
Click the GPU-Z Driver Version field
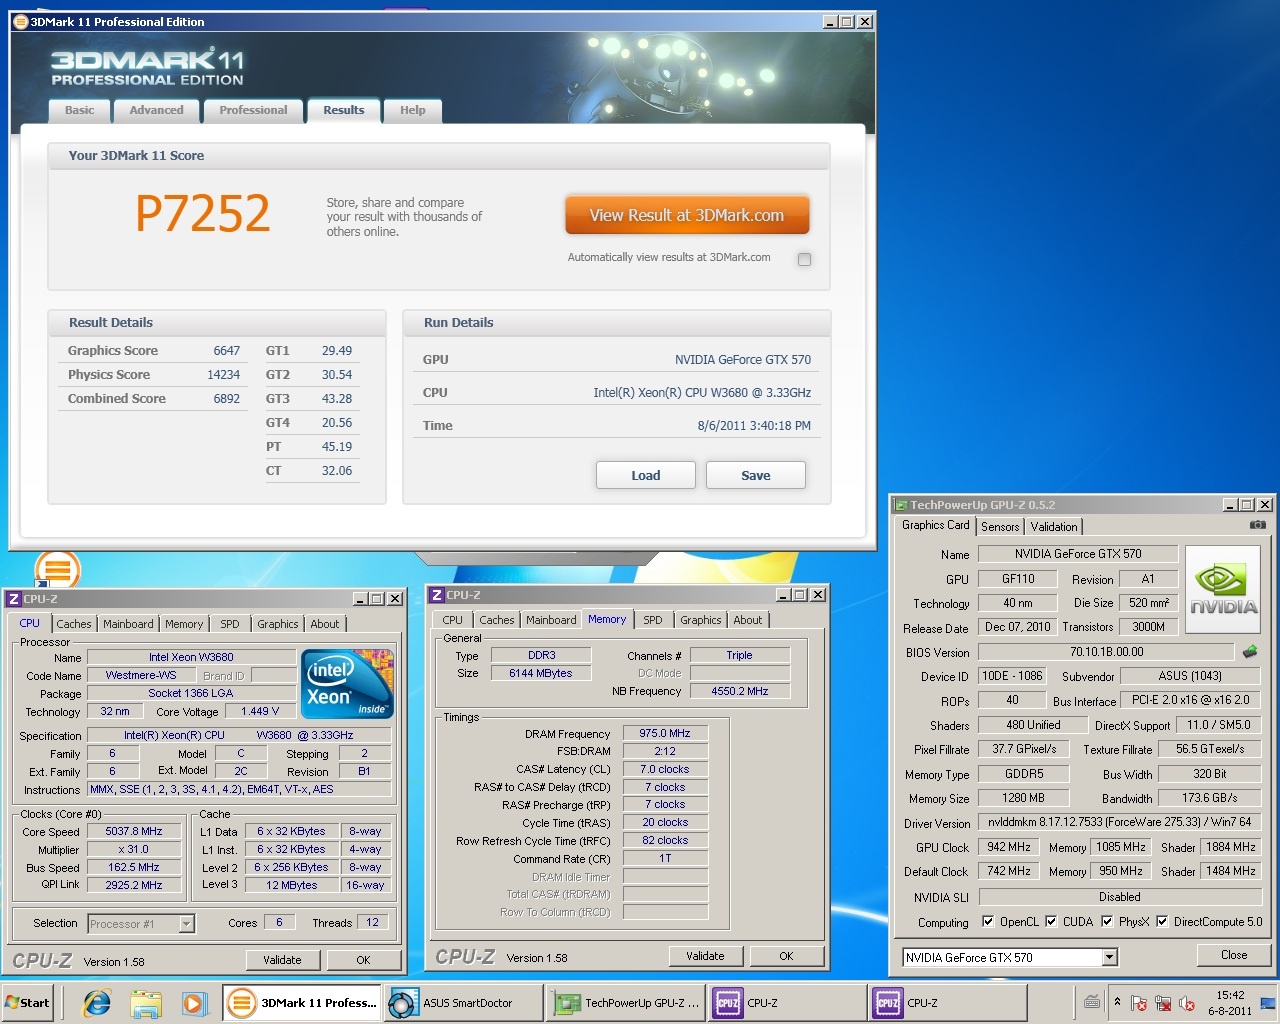pyautogui.click(x=1120, y=822)
